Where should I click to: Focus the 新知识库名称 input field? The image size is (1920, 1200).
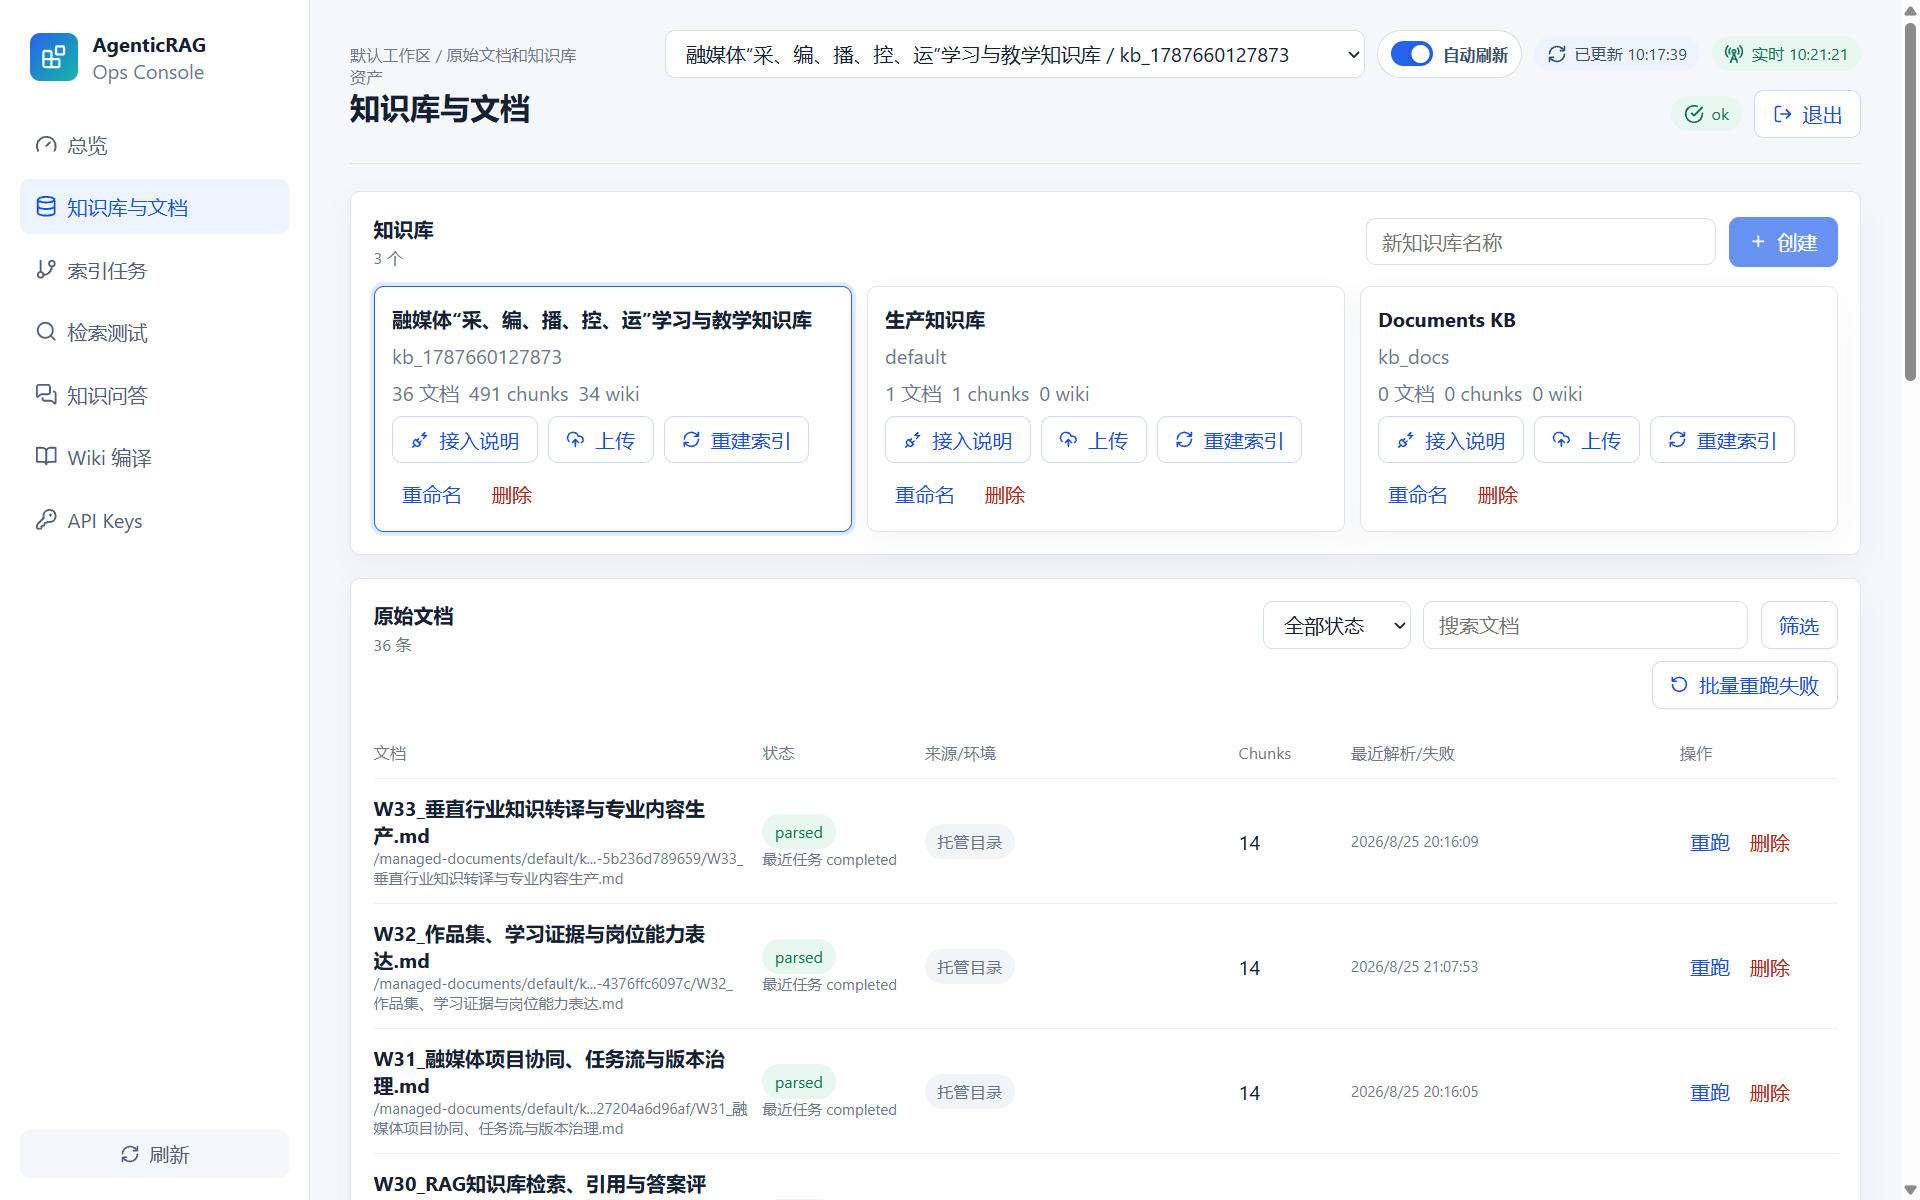(x=1540, y=242)
